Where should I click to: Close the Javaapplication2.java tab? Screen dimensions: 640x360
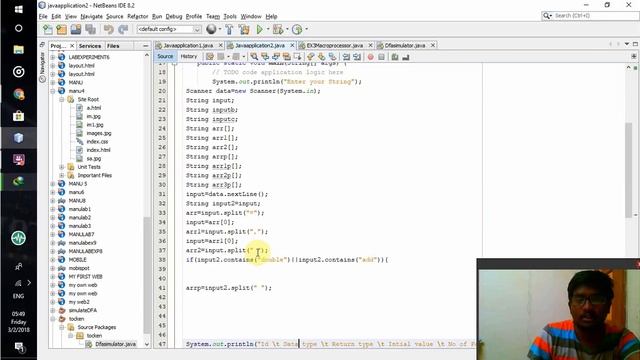click(x=292, y=45)
